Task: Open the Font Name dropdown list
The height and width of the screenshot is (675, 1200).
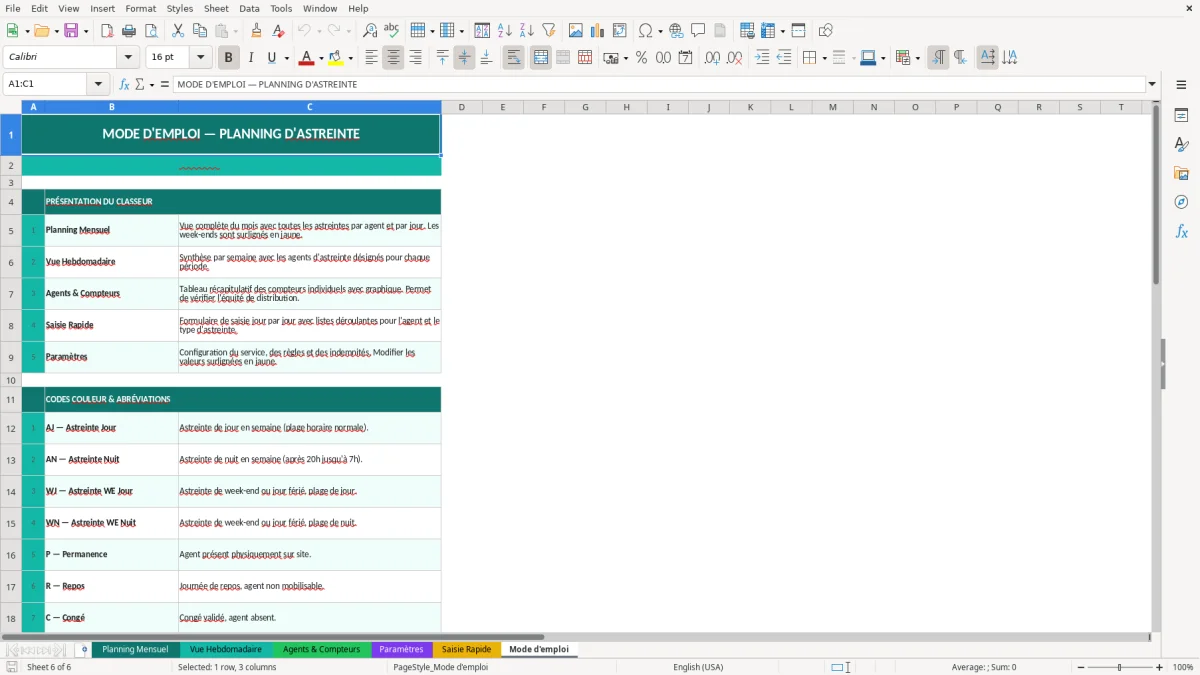Action: pyautogui.click(x=127, y=58)
